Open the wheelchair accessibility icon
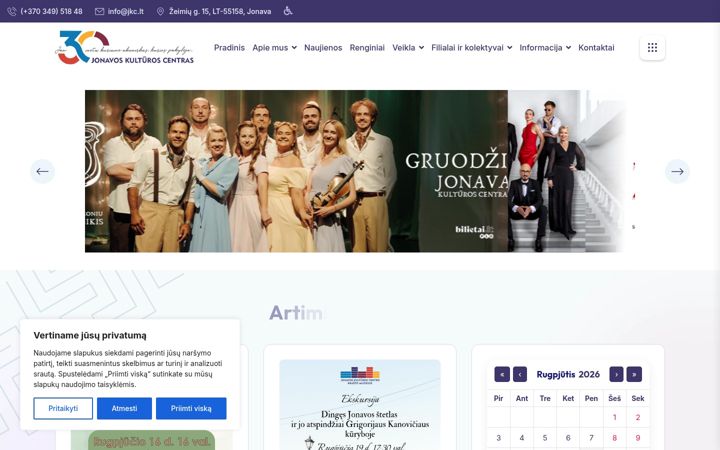Image resolution: width=720 pixels, height=450 pixels. click(288, 11)
